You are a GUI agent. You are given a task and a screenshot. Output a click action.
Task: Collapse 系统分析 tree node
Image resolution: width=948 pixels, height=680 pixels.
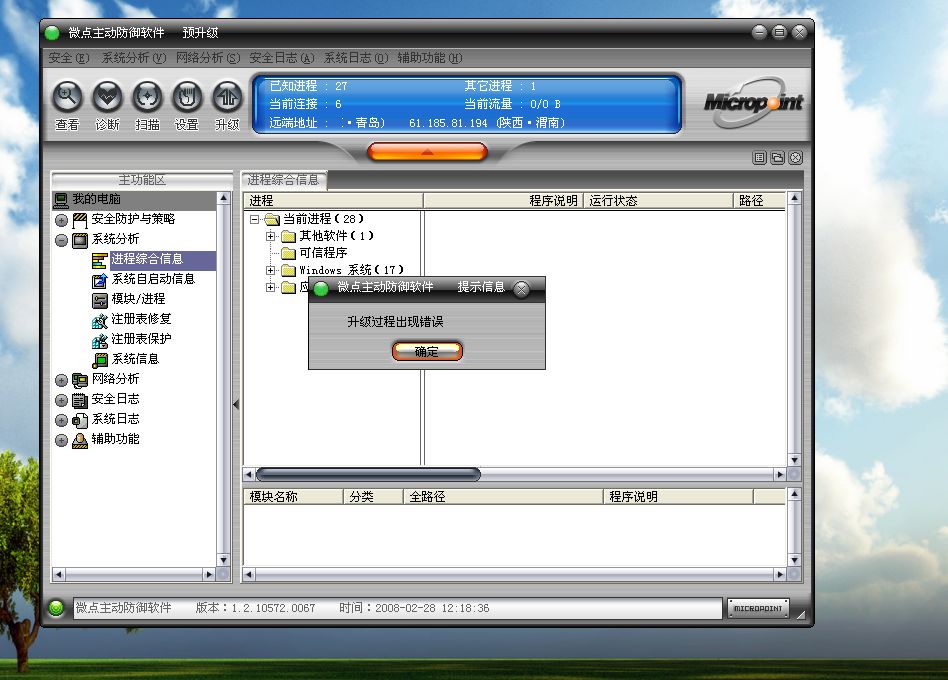[61, 240]
